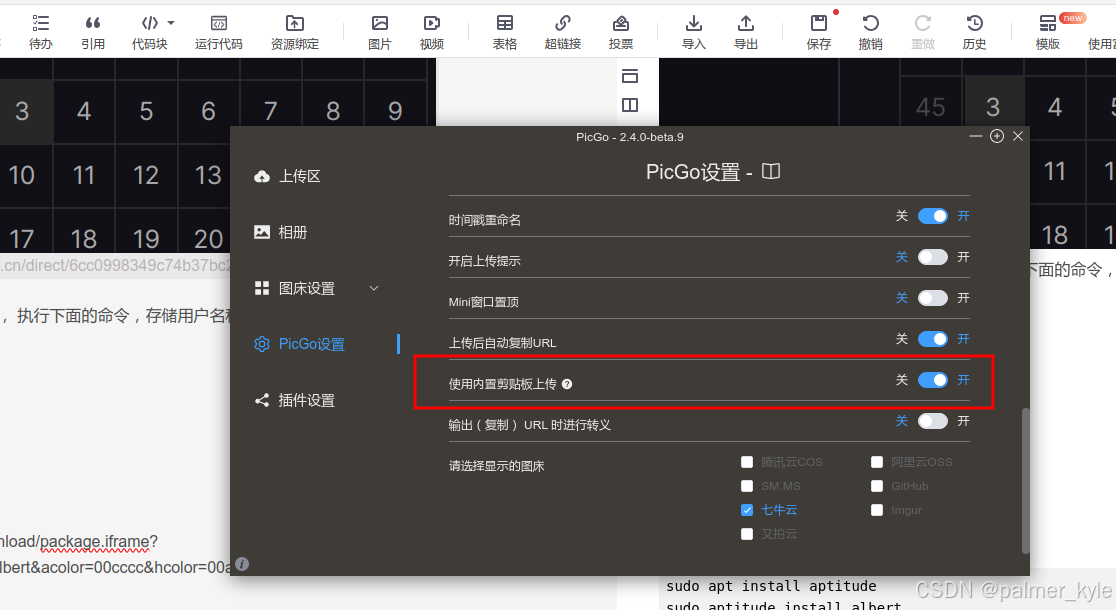Image resolution: width=1116 pixels, height=610 pixels.
Task: Click 运行代码 in the editor toolbar
Action: (219, 33)
